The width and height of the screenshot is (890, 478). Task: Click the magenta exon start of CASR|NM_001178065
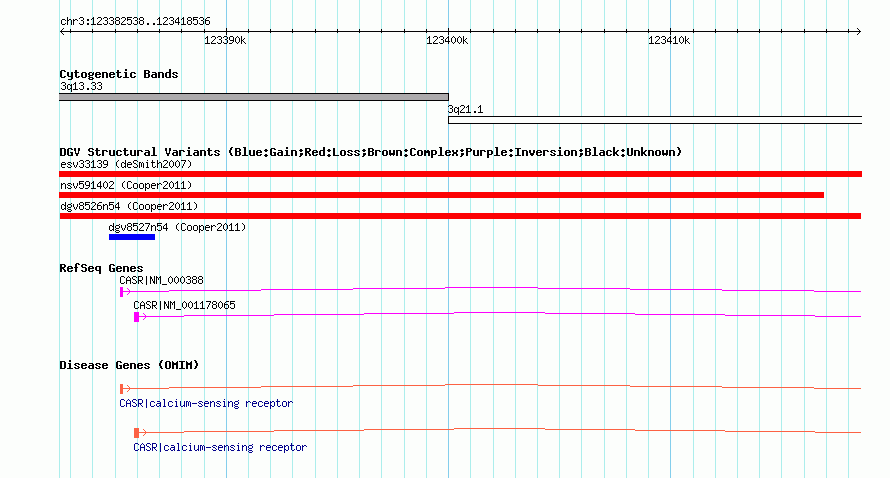tap(136, 317)
